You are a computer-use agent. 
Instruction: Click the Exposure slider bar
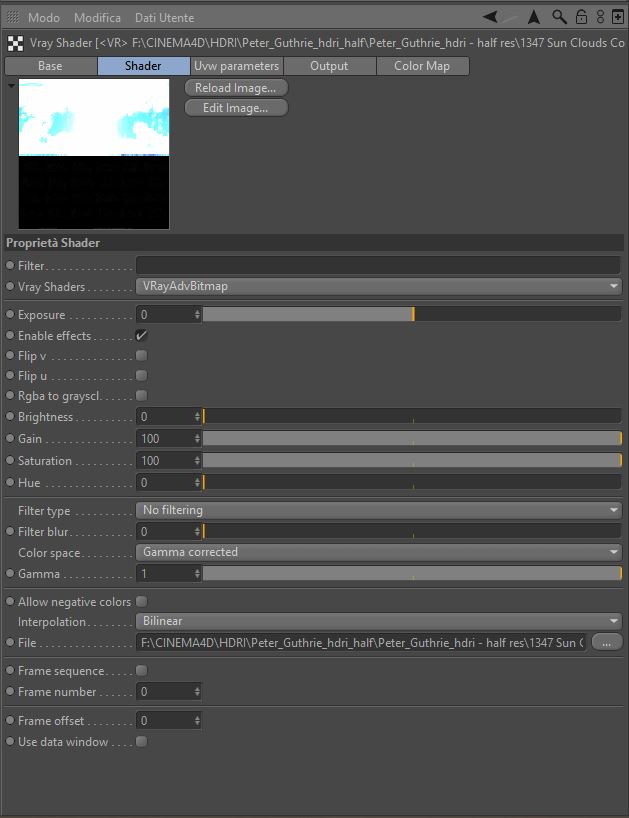[x=412, y=314]
